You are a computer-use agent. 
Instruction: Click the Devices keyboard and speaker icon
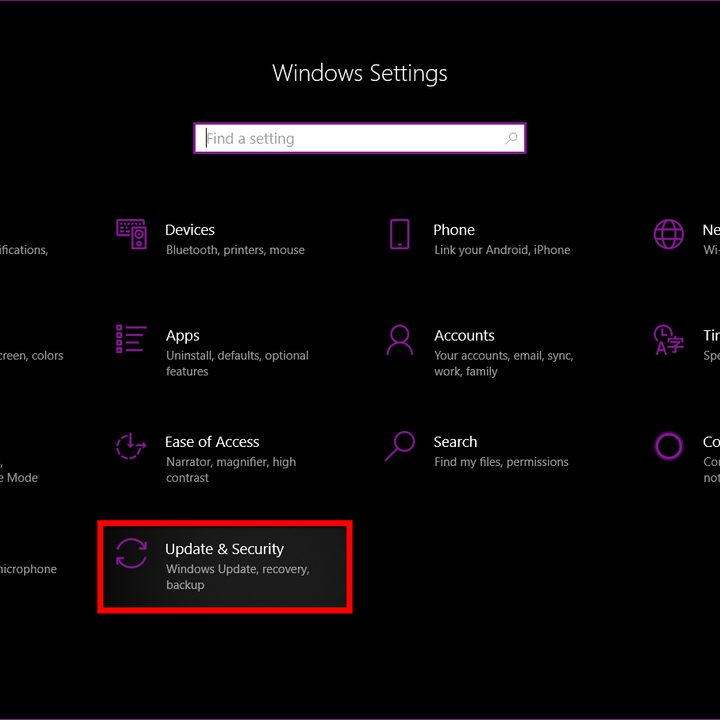[131, 234]
